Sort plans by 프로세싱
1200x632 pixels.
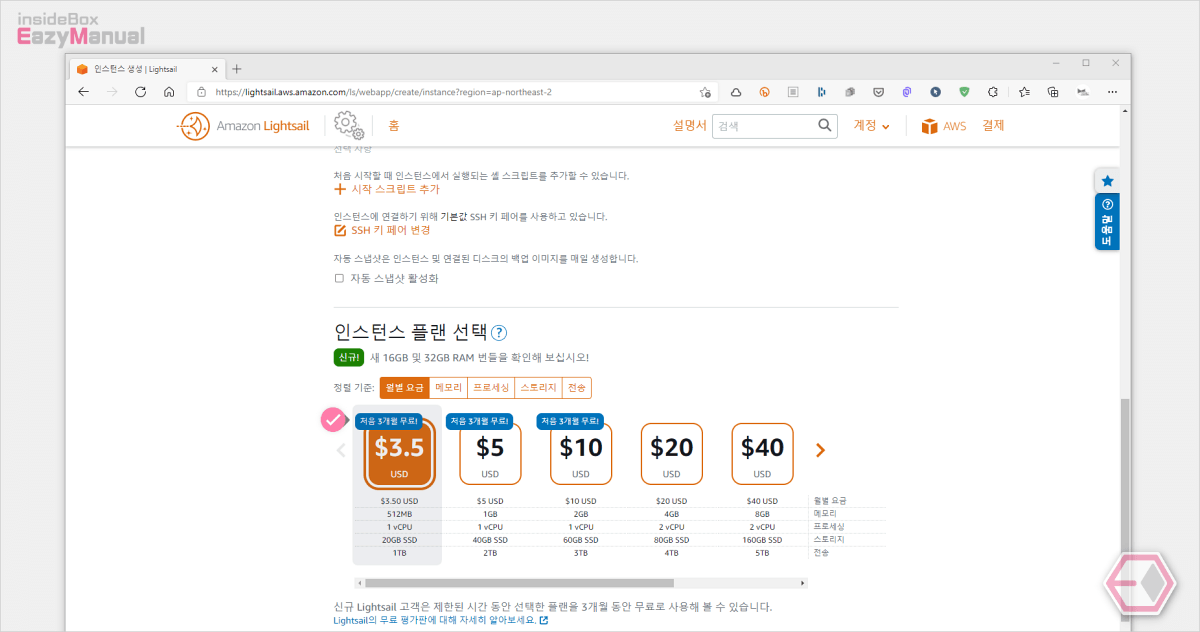[x=490, y=388]
